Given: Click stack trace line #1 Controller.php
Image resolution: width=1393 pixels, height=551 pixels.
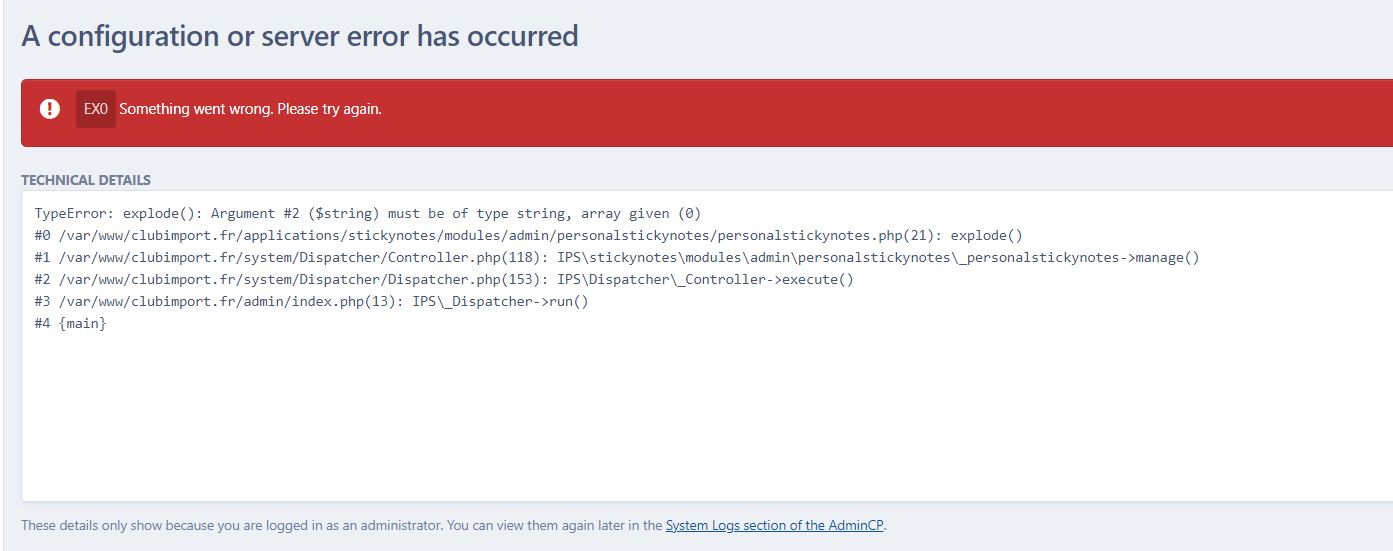Looking at the screenshot, I should click(617, 258).
